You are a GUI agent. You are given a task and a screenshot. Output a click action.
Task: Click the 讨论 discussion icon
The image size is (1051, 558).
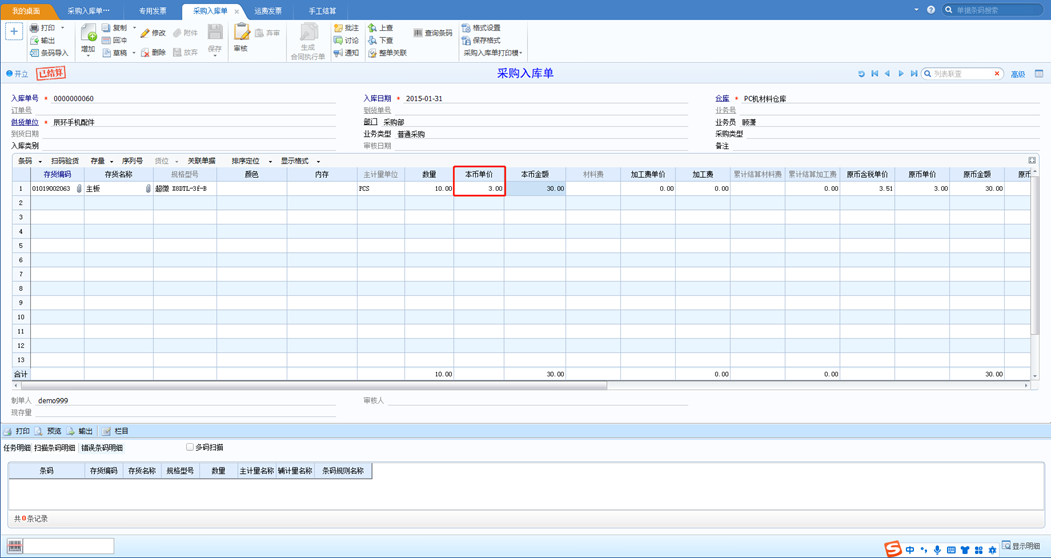338,40
